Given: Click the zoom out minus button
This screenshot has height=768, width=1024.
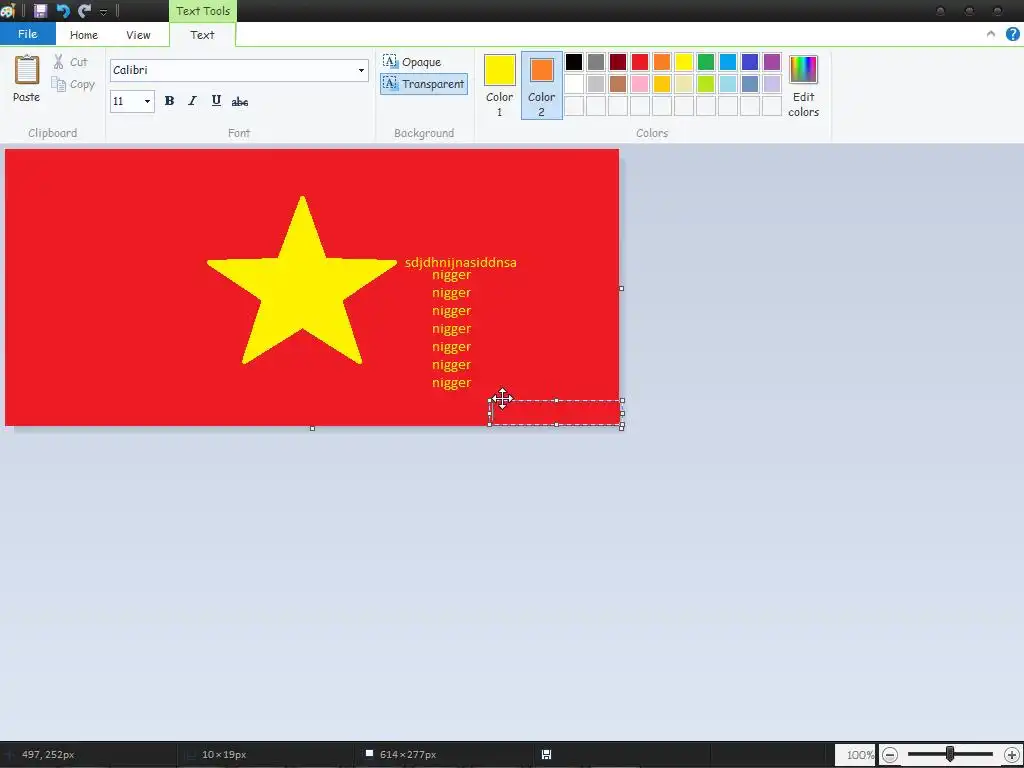Looking at the screenshot, I should coord(890,755).
